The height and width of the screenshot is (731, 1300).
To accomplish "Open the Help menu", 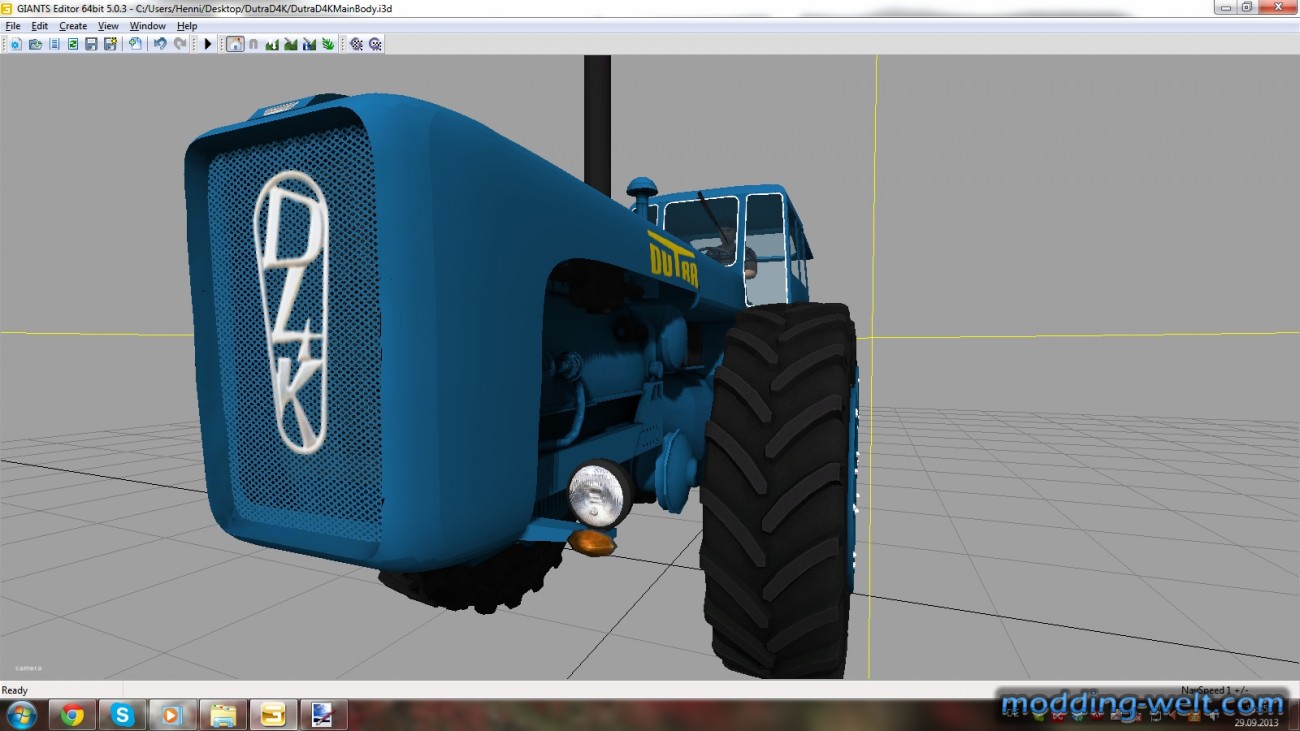I will 187,26.
